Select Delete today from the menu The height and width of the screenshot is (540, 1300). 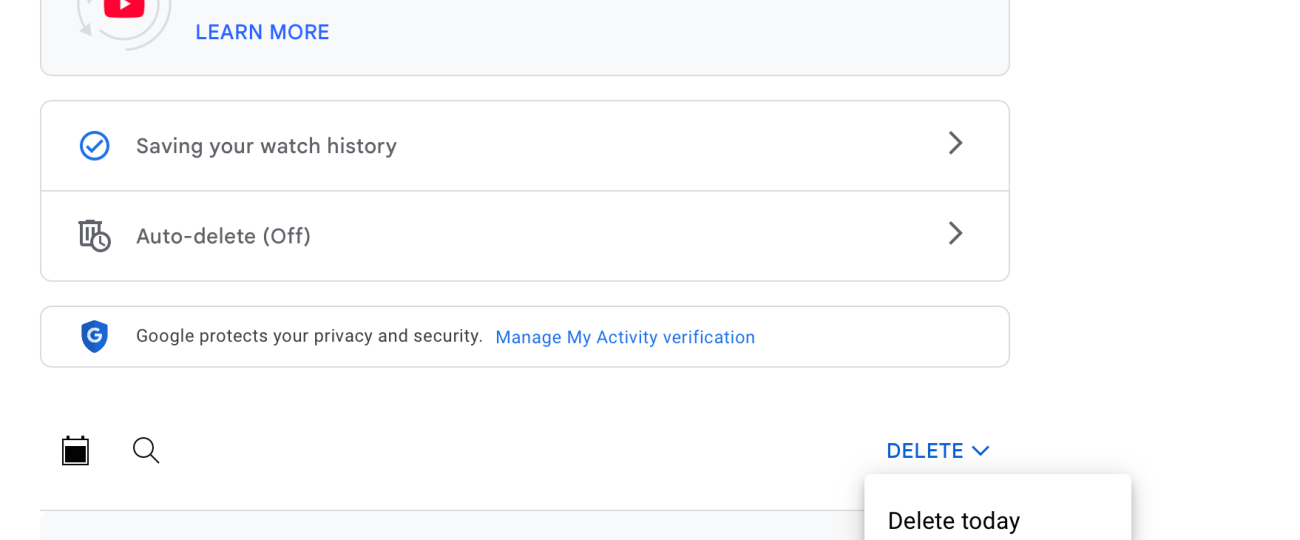(x=953, y=521)
